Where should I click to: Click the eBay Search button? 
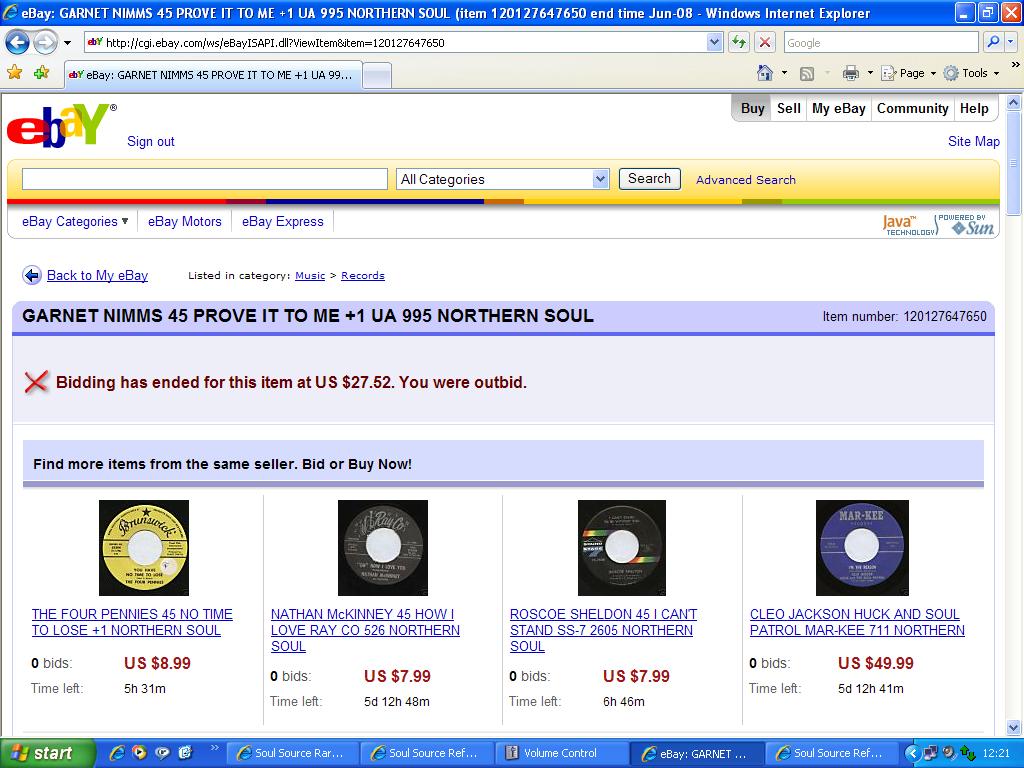[649, 179]
